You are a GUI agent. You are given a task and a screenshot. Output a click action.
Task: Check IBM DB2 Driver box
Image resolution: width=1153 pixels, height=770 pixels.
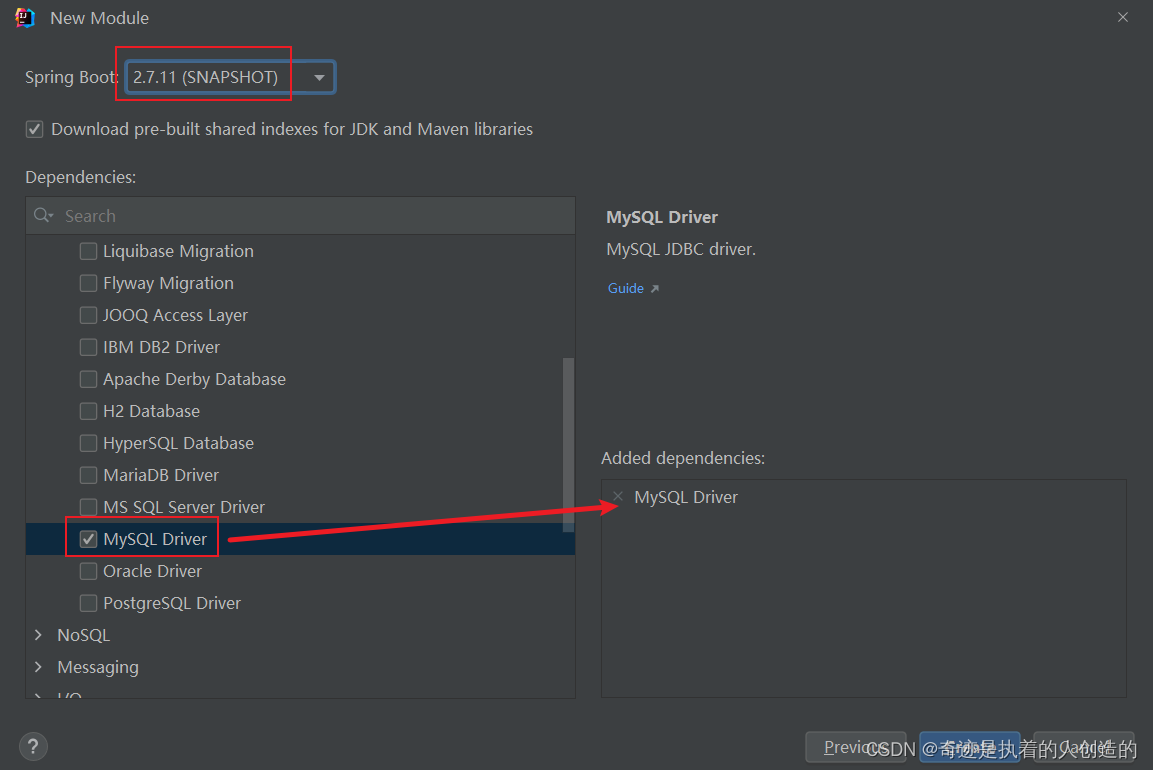88,347
